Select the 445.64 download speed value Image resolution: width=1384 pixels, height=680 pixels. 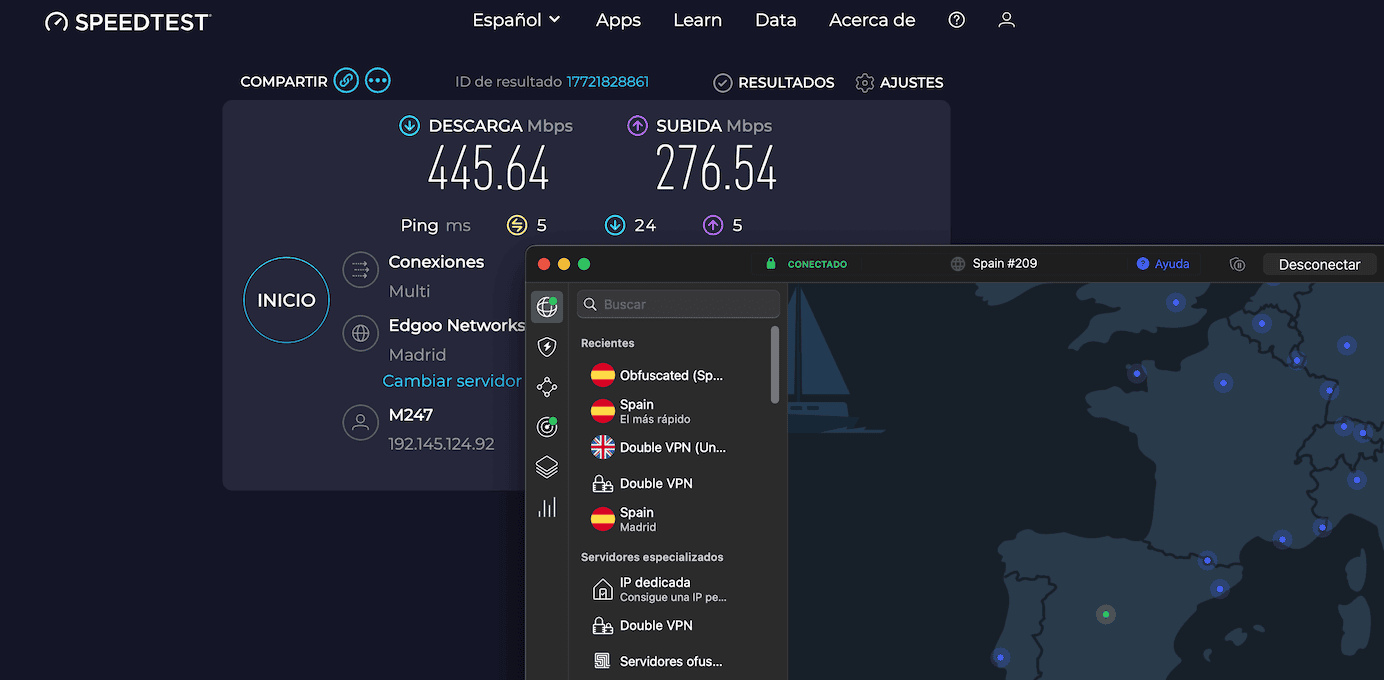click(x=488, y=169)
